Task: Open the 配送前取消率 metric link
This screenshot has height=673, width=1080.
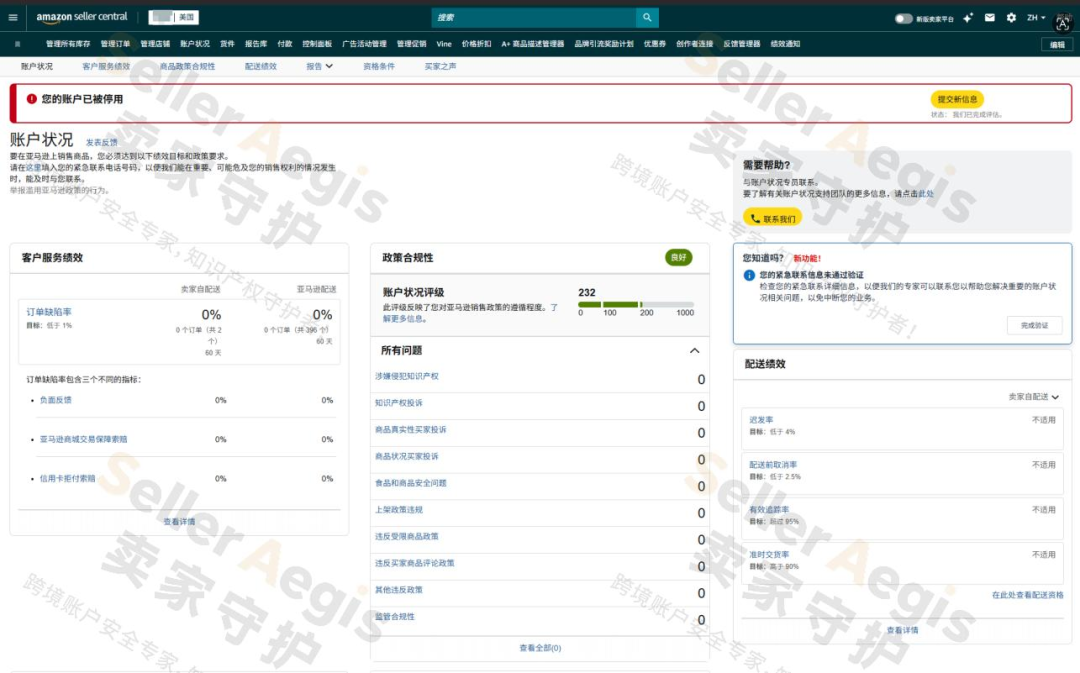Action: click(773, 465)
